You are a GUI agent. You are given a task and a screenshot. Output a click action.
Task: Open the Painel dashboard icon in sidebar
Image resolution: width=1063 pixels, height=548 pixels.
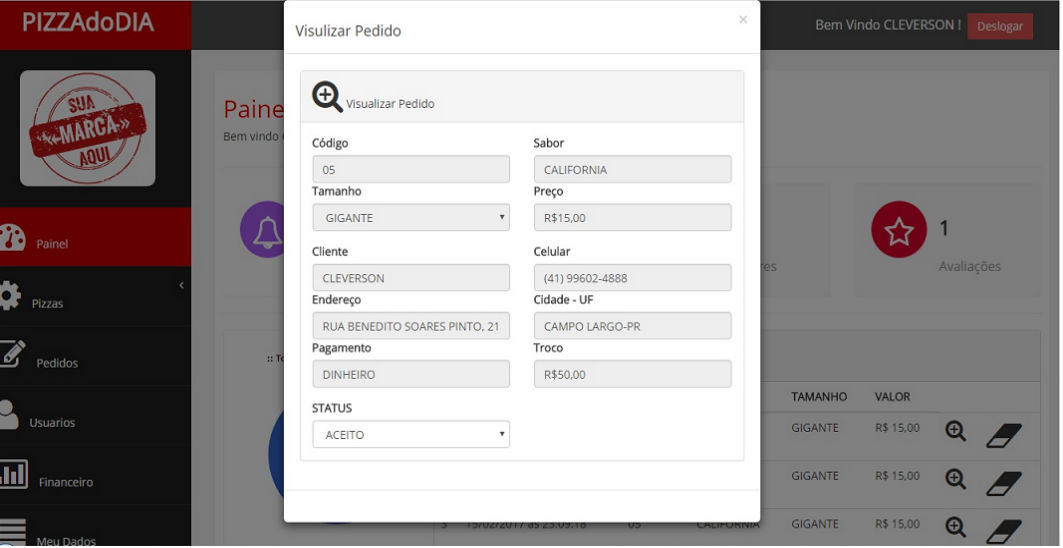click(12, 237)
